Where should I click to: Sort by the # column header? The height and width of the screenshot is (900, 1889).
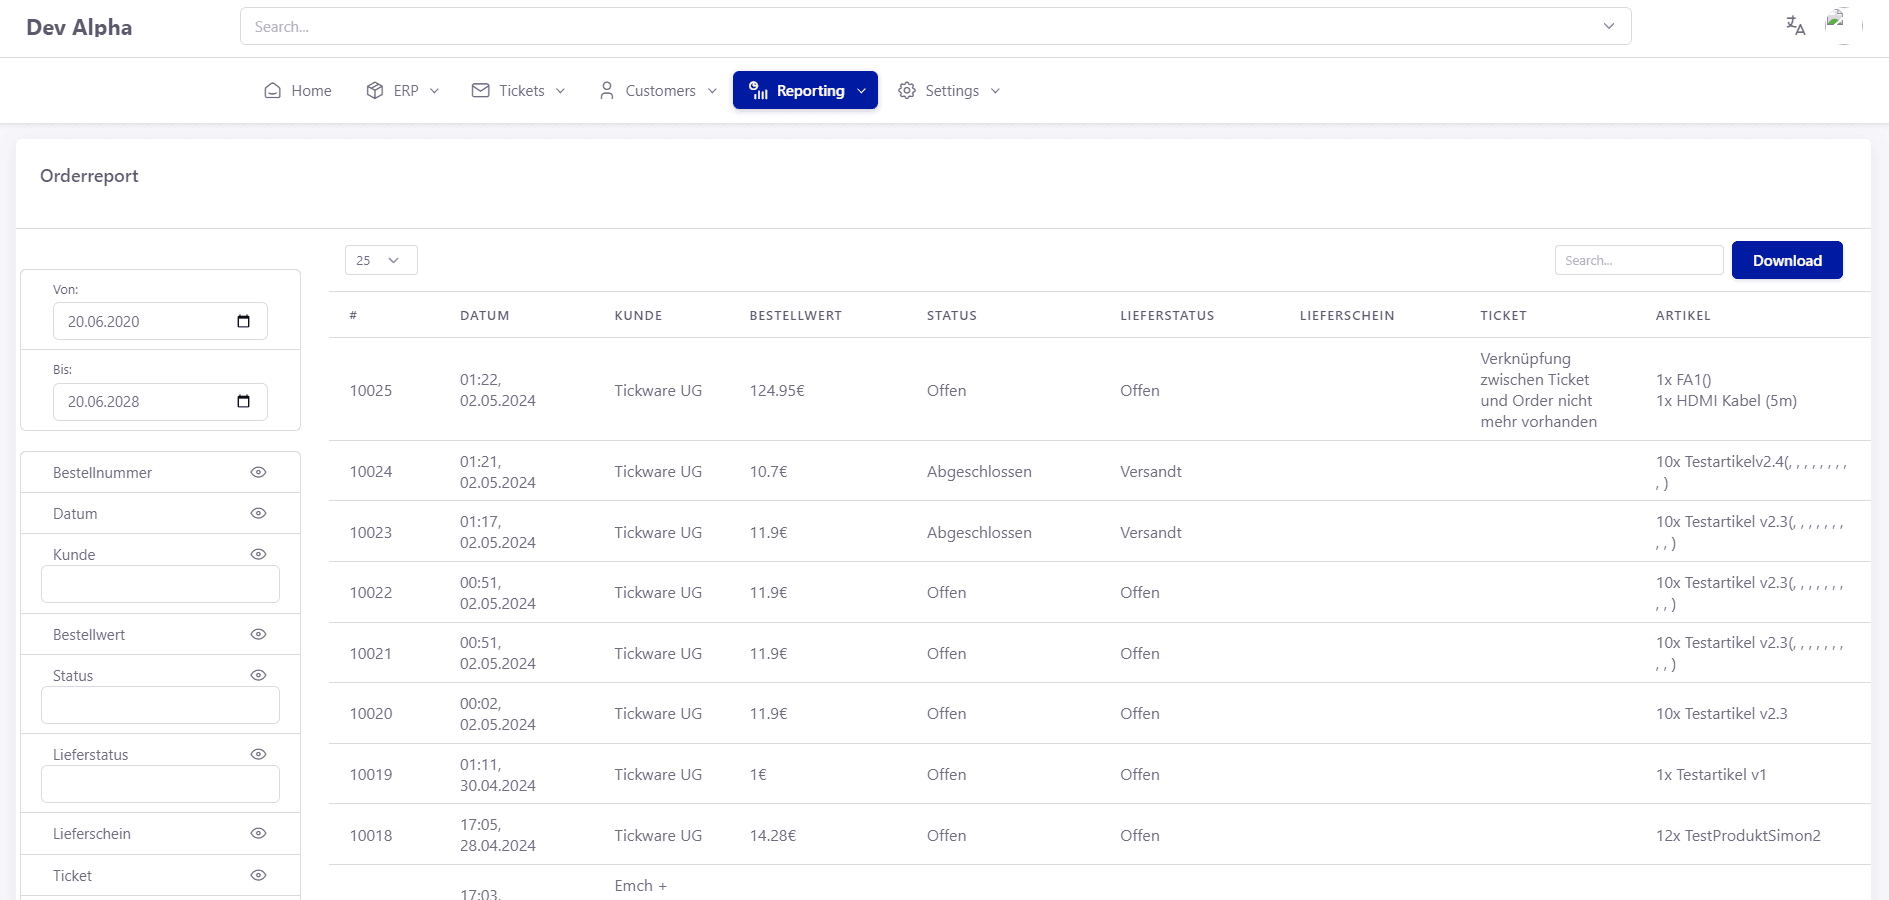[353, 315]
